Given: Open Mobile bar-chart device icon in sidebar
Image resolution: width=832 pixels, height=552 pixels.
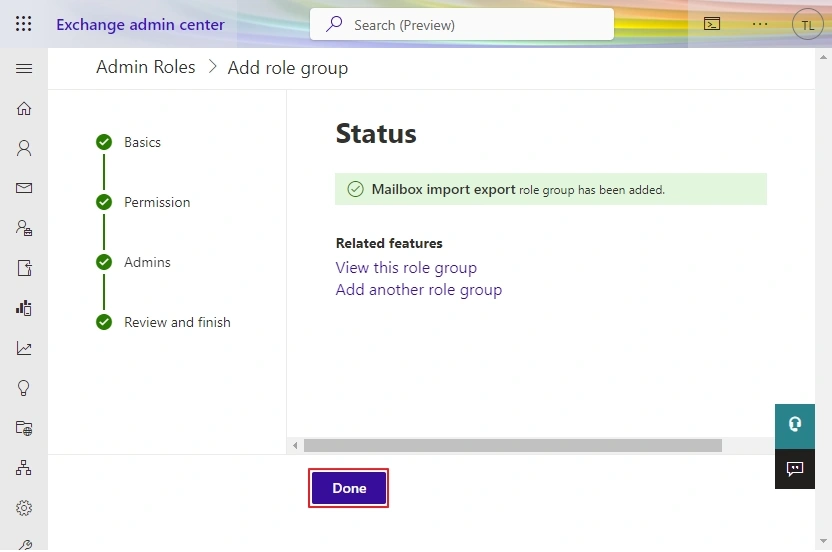Looking at the screenshot, I should pyautogui.click(x=24, y=308).
